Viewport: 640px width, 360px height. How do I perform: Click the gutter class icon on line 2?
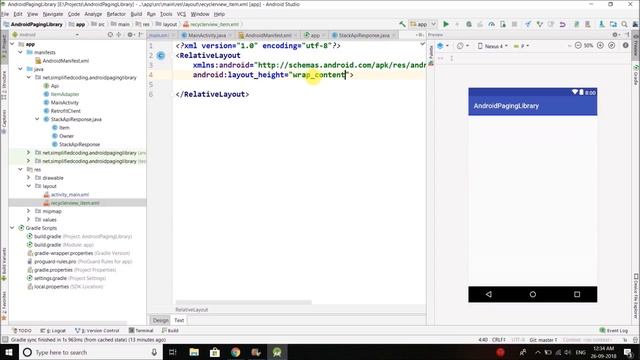[161, 56]
